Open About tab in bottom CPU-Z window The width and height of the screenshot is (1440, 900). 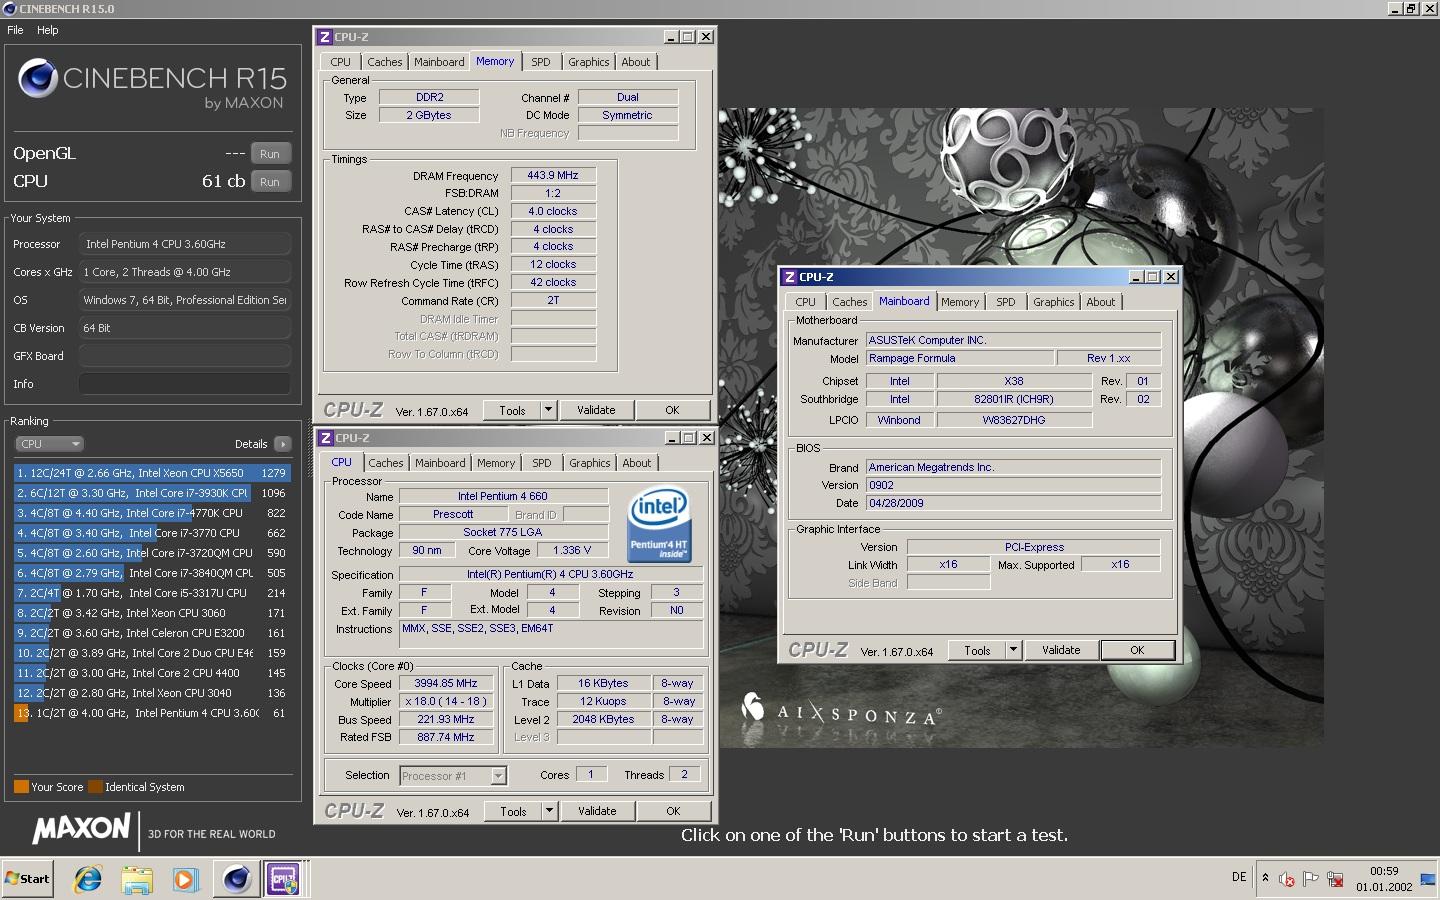click(636, 463)
